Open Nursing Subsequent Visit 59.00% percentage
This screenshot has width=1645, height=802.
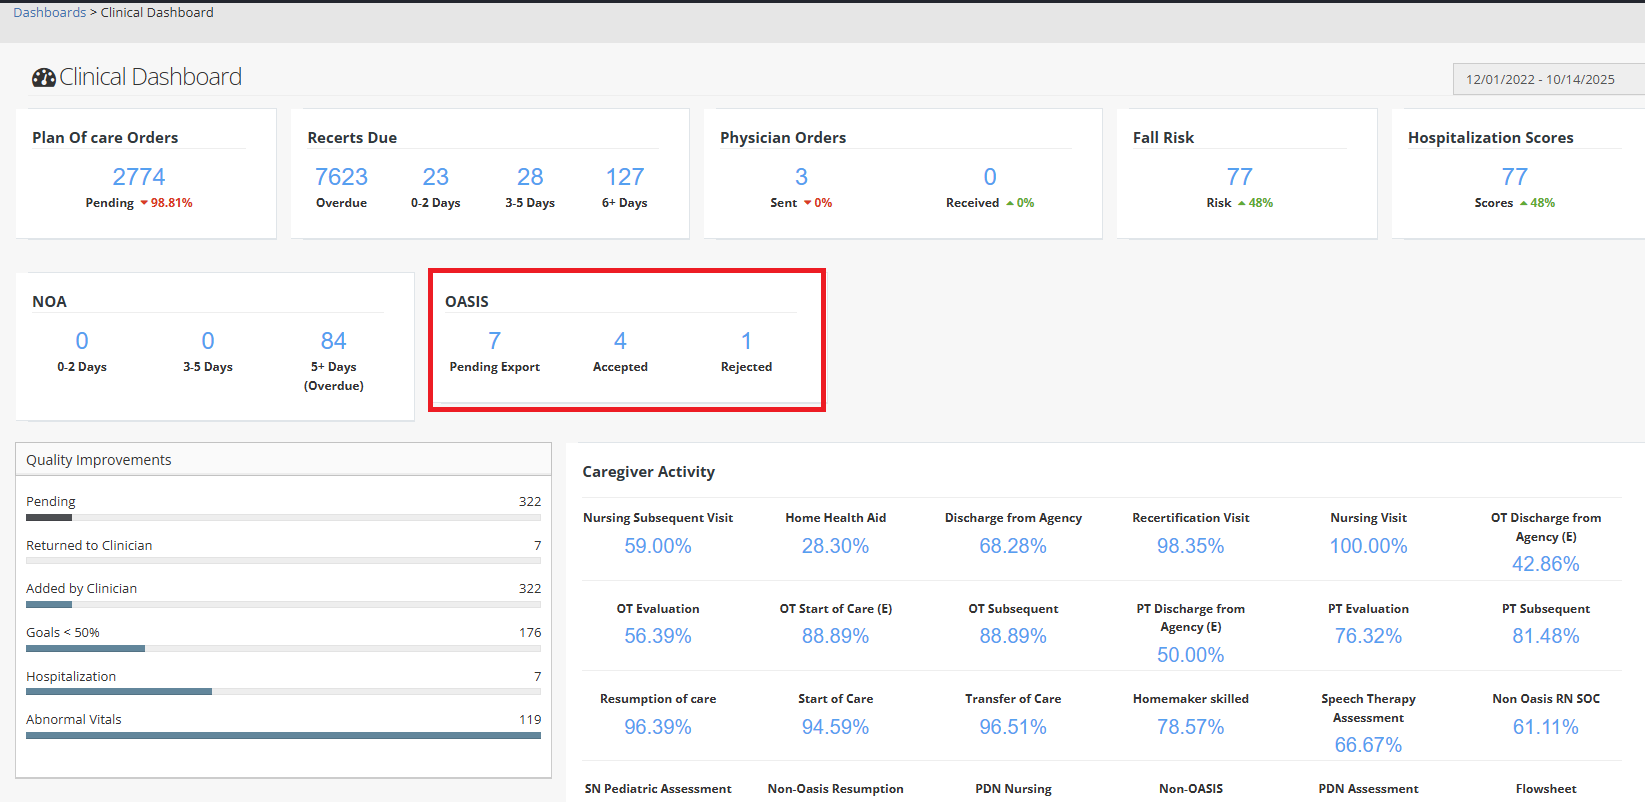(657, 546)
